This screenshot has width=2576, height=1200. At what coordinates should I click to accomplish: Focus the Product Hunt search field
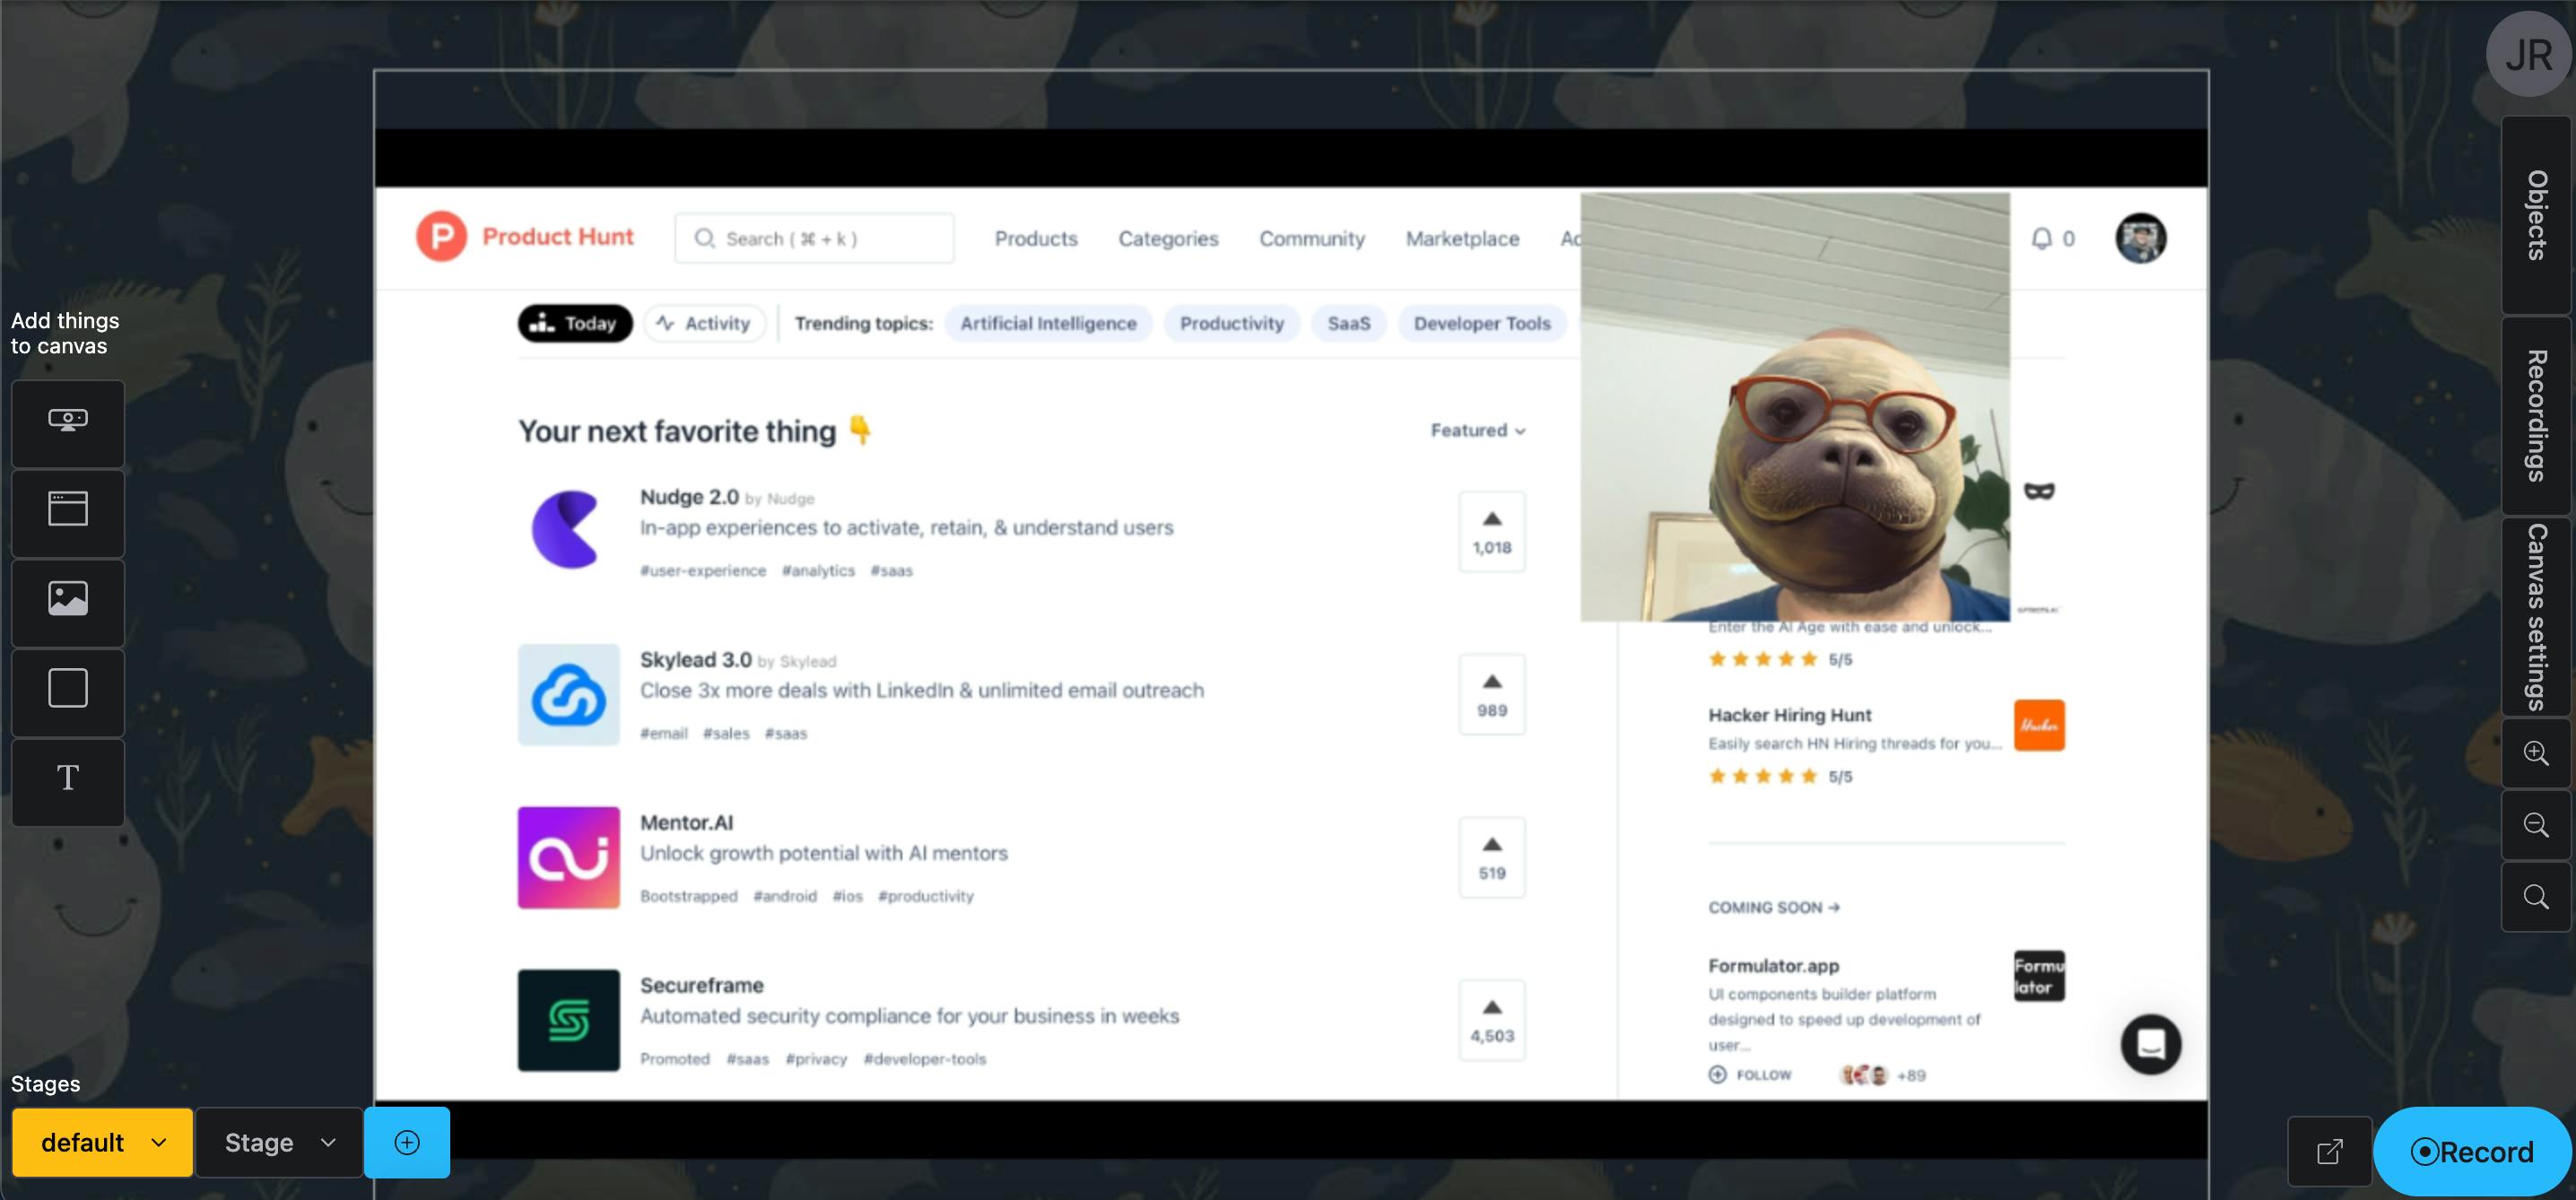point(814,238)
